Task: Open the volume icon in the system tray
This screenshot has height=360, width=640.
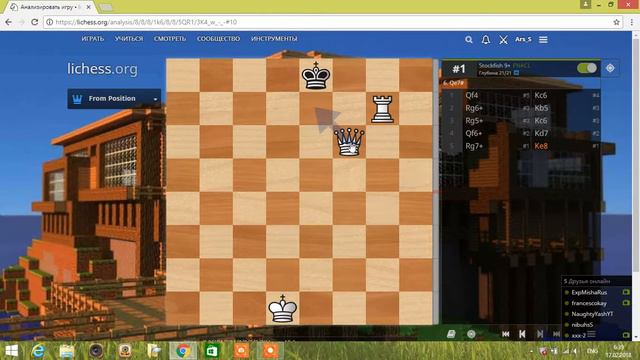Action: 575,351
